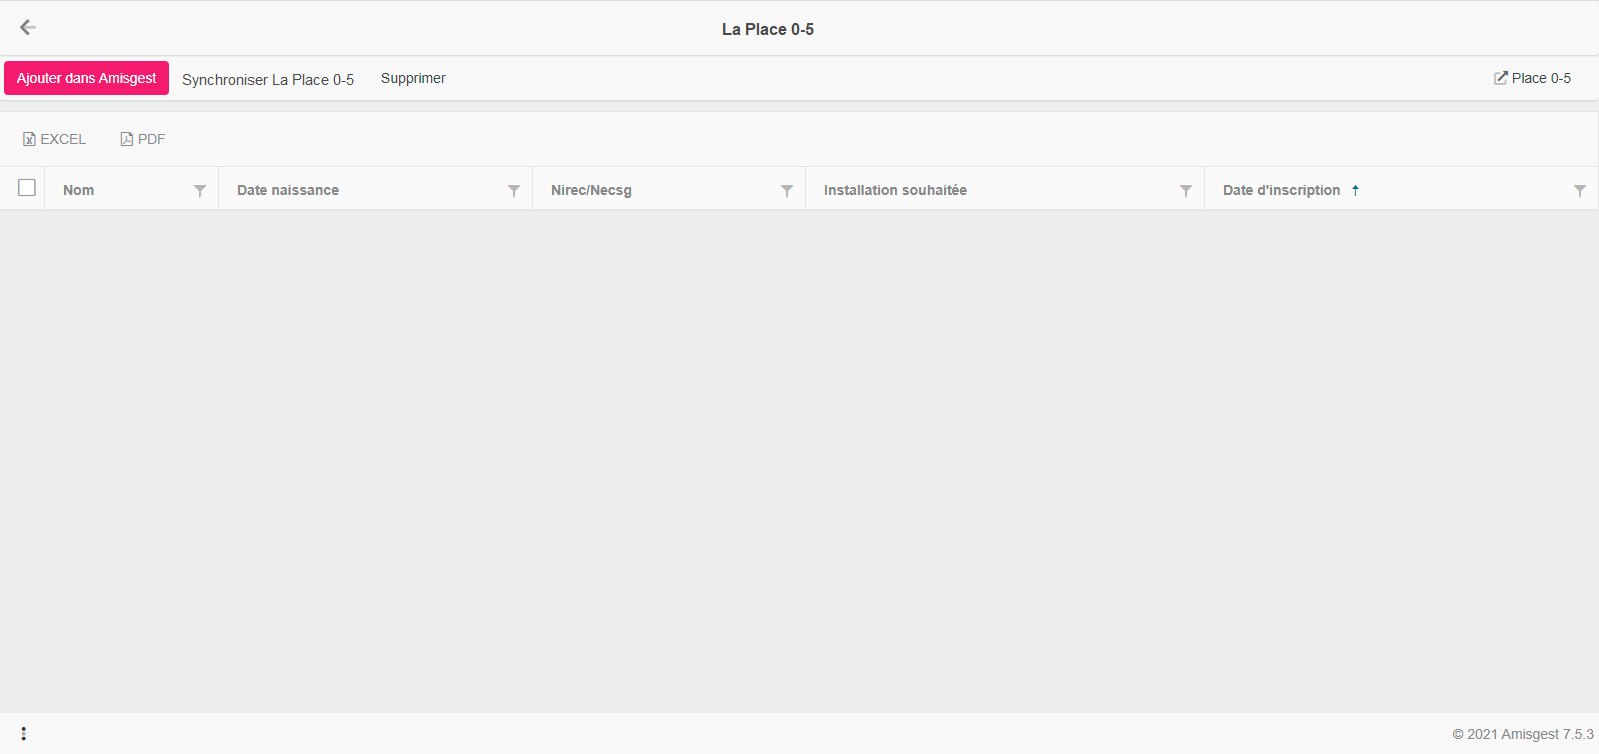Sort by Nirec/Necsg column header

tap(591, 190)
